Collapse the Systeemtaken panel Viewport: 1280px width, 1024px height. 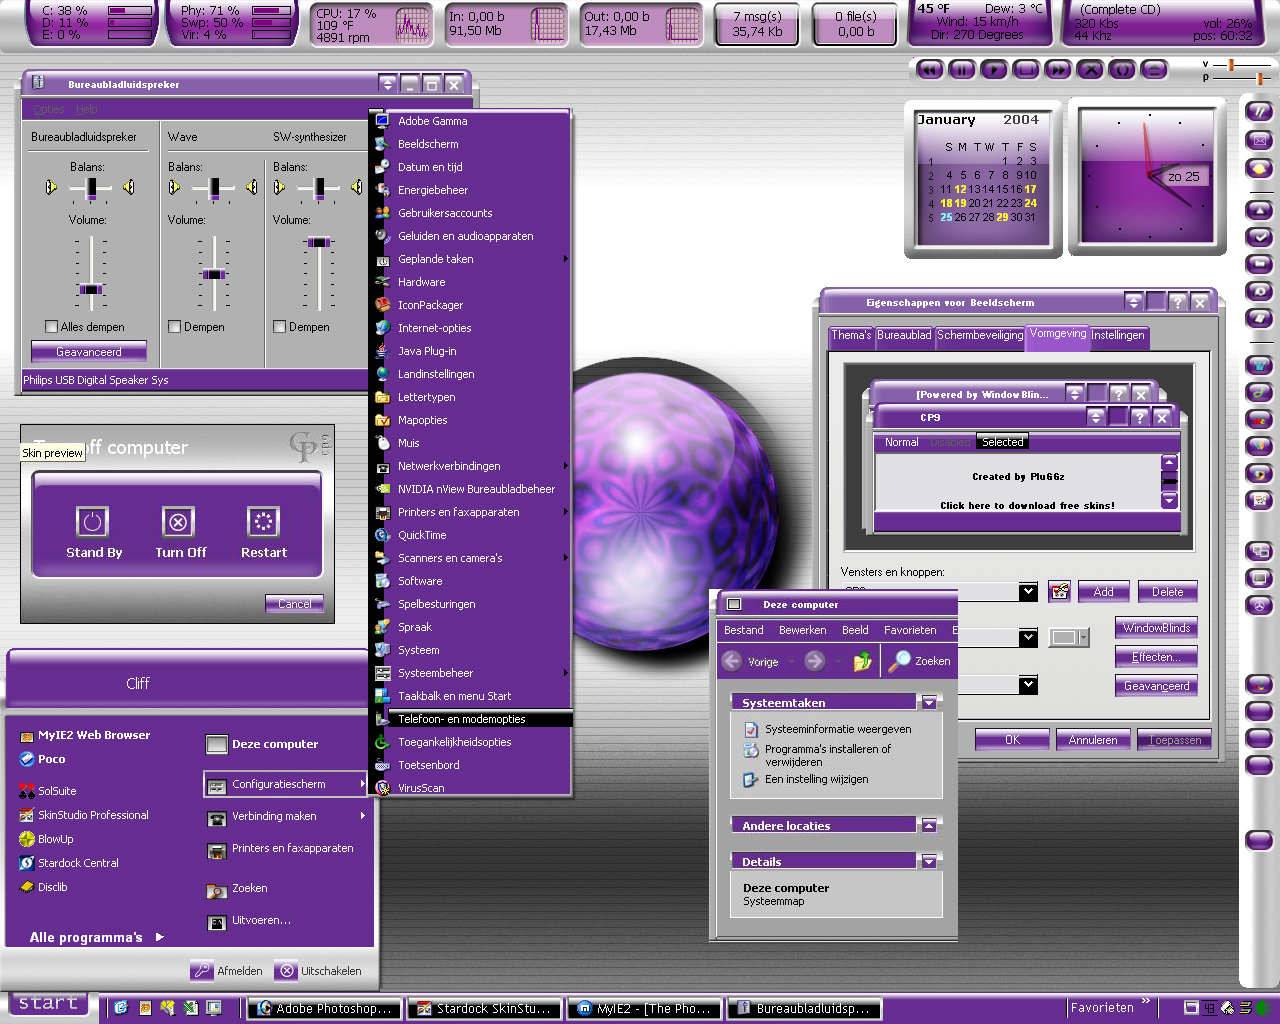click(x=929, y=703)
